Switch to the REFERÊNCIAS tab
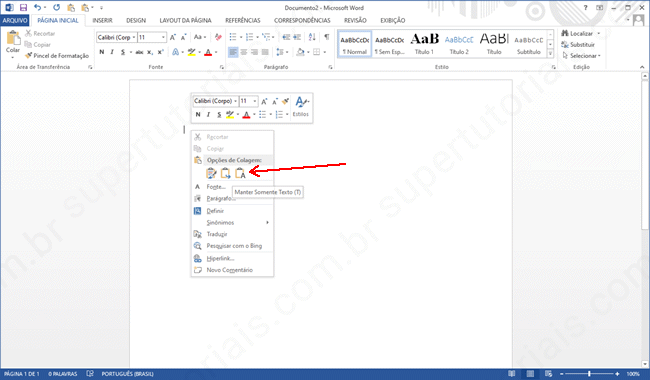The height and width of the screenshot is (380, 650). 243,20
